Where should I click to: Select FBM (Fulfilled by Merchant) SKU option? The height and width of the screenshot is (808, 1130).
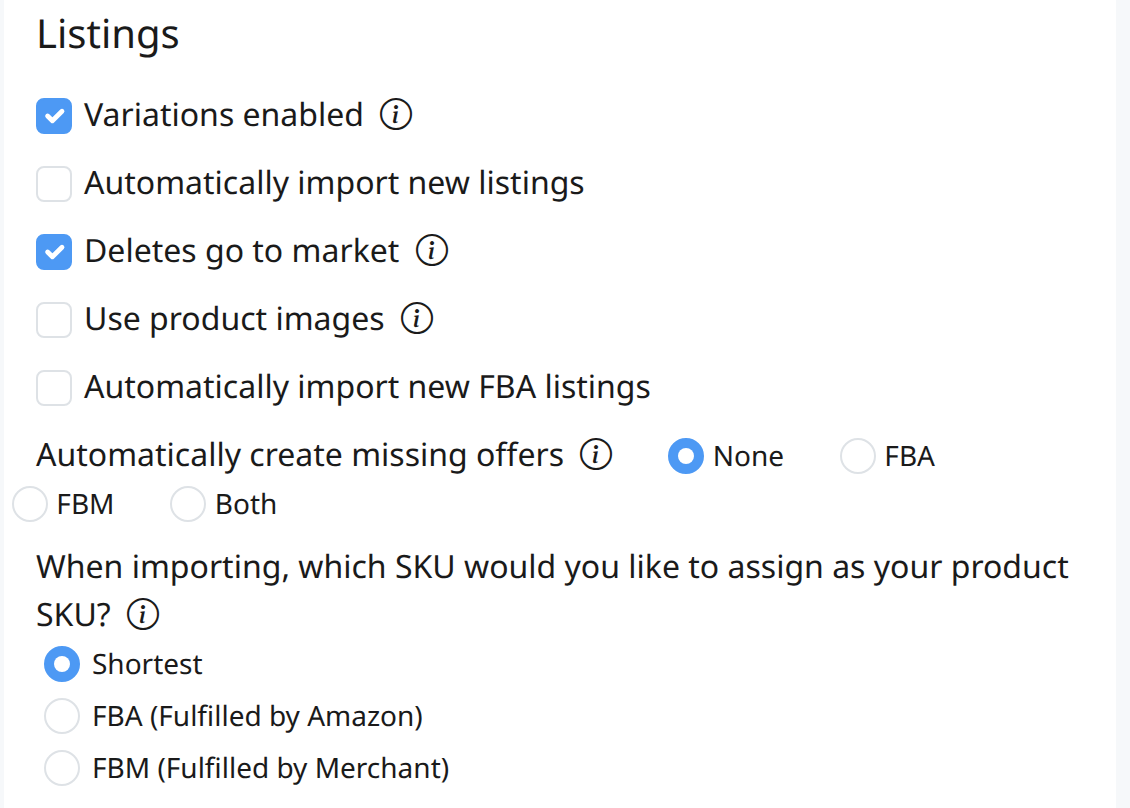coord(62,768)
